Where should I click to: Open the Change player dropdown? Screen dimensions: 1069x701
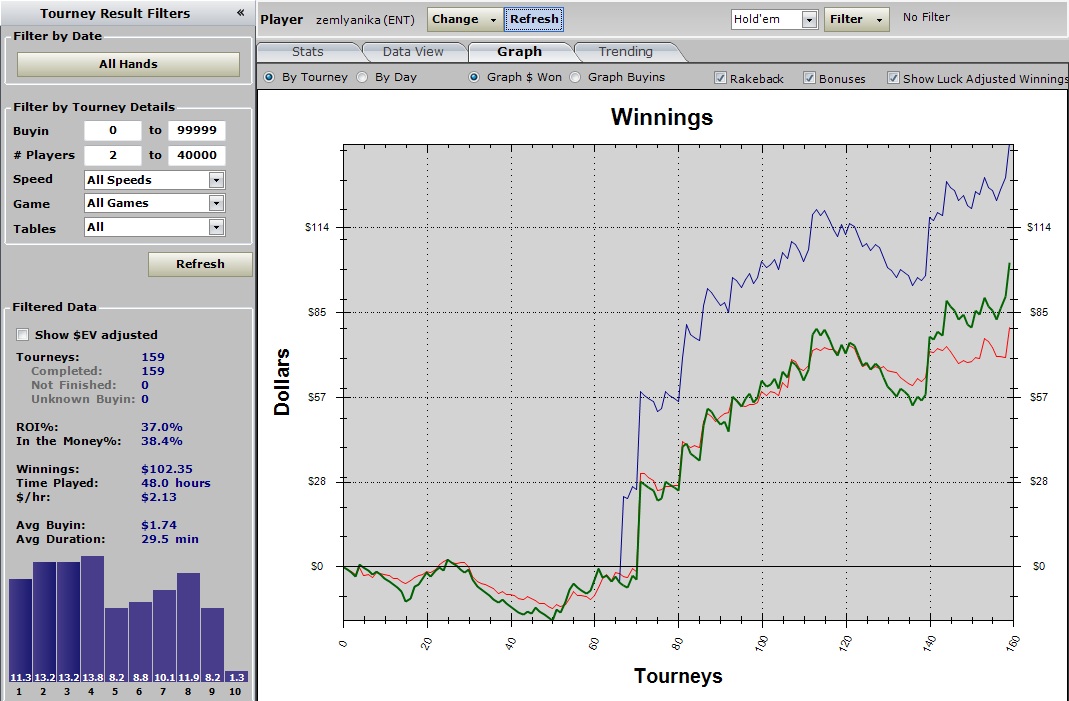click(x=465, y=19)
